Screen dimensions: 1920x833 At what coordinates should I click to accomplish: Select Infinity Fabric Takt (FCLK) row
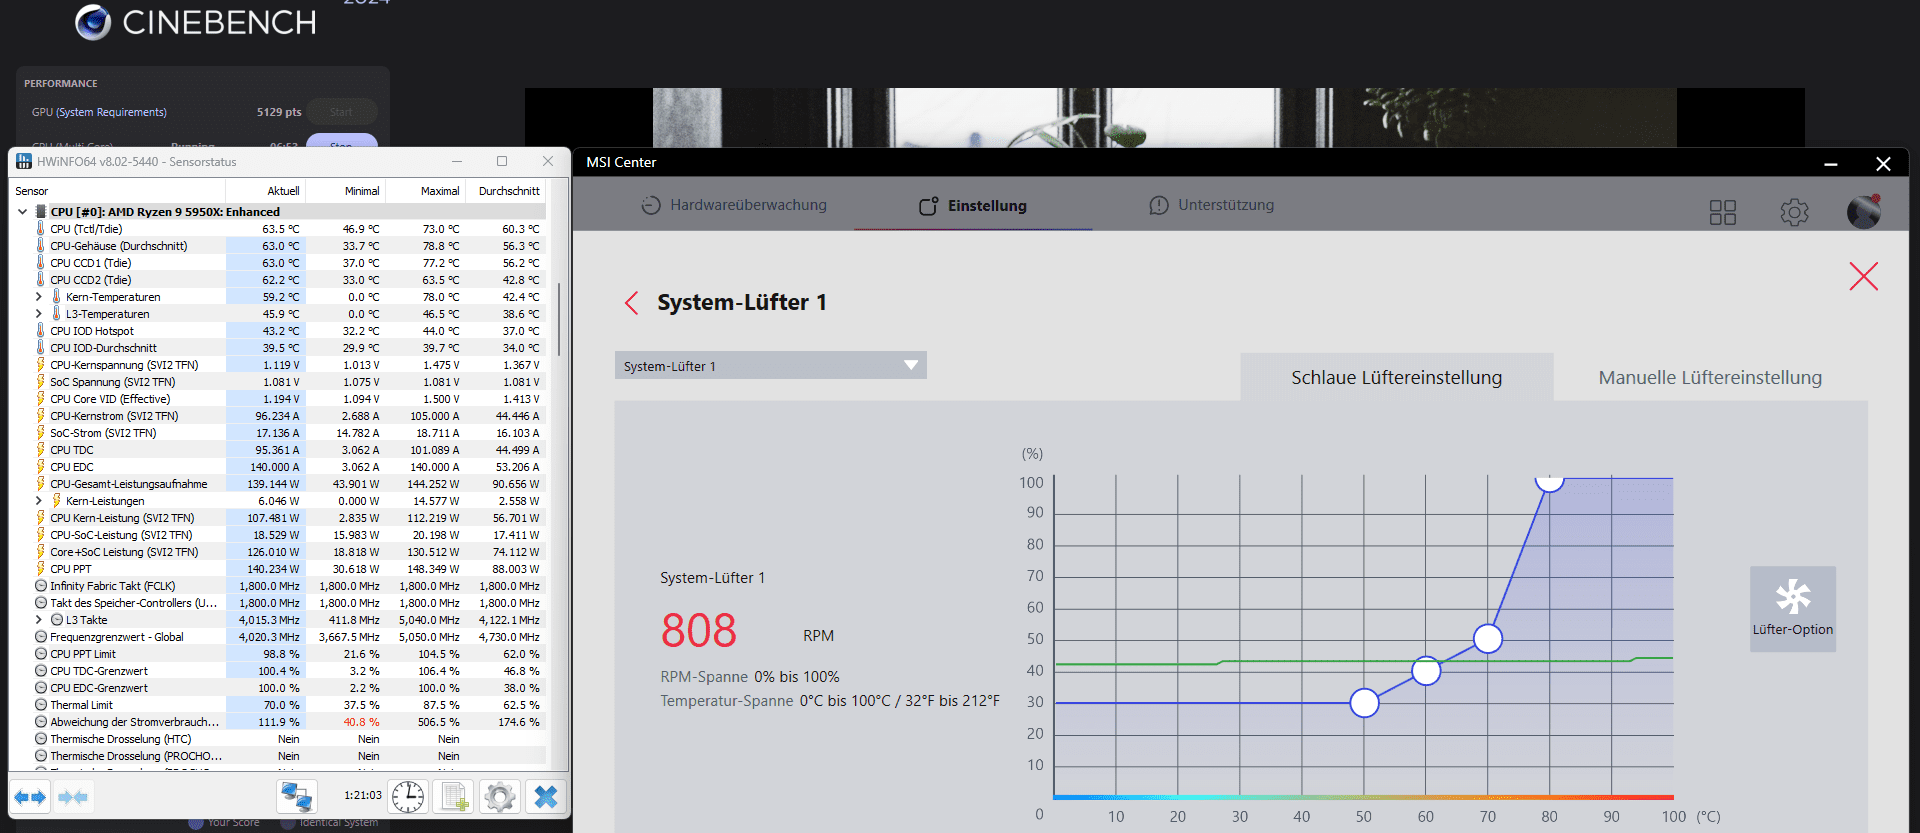278,586
